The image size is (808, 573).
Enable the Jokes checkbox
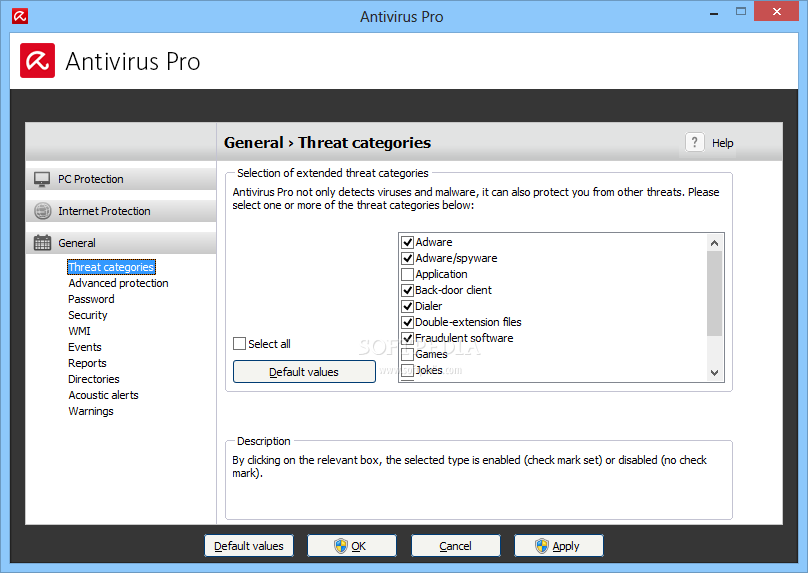click(408, 370)
